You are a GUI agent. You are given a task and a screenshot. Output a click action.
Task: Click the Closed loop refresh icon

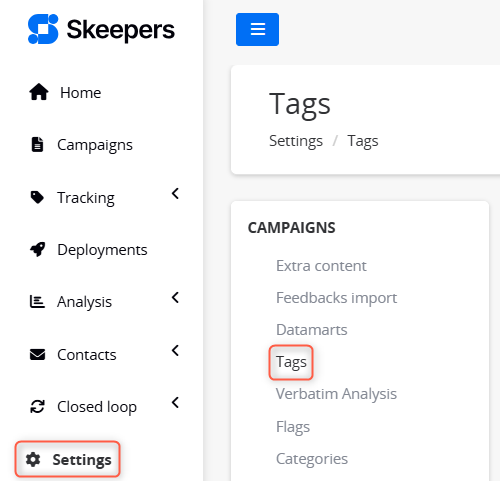[37, 406]
